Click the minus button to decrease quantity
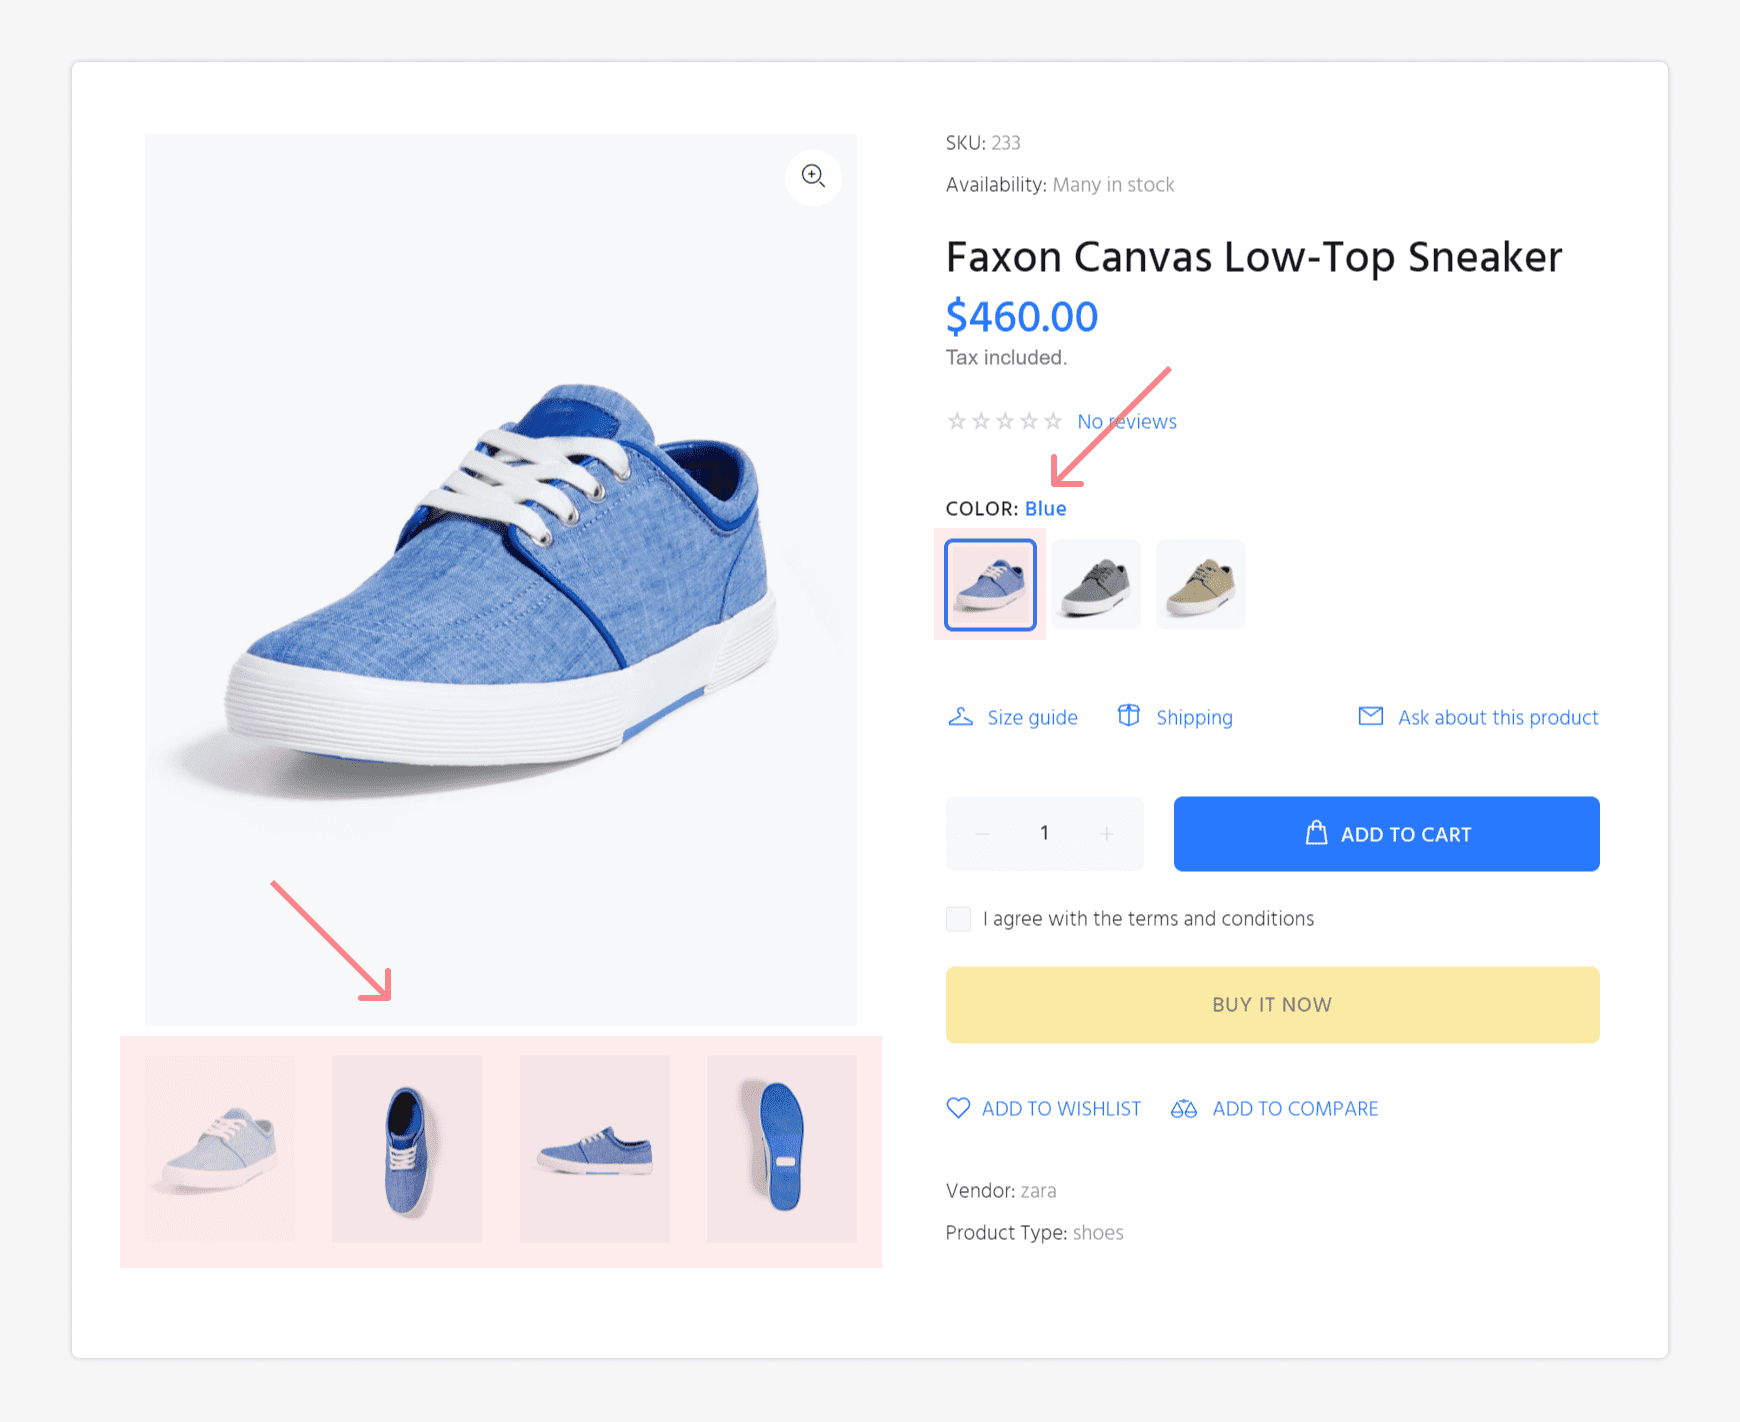 tap(981, 833)
